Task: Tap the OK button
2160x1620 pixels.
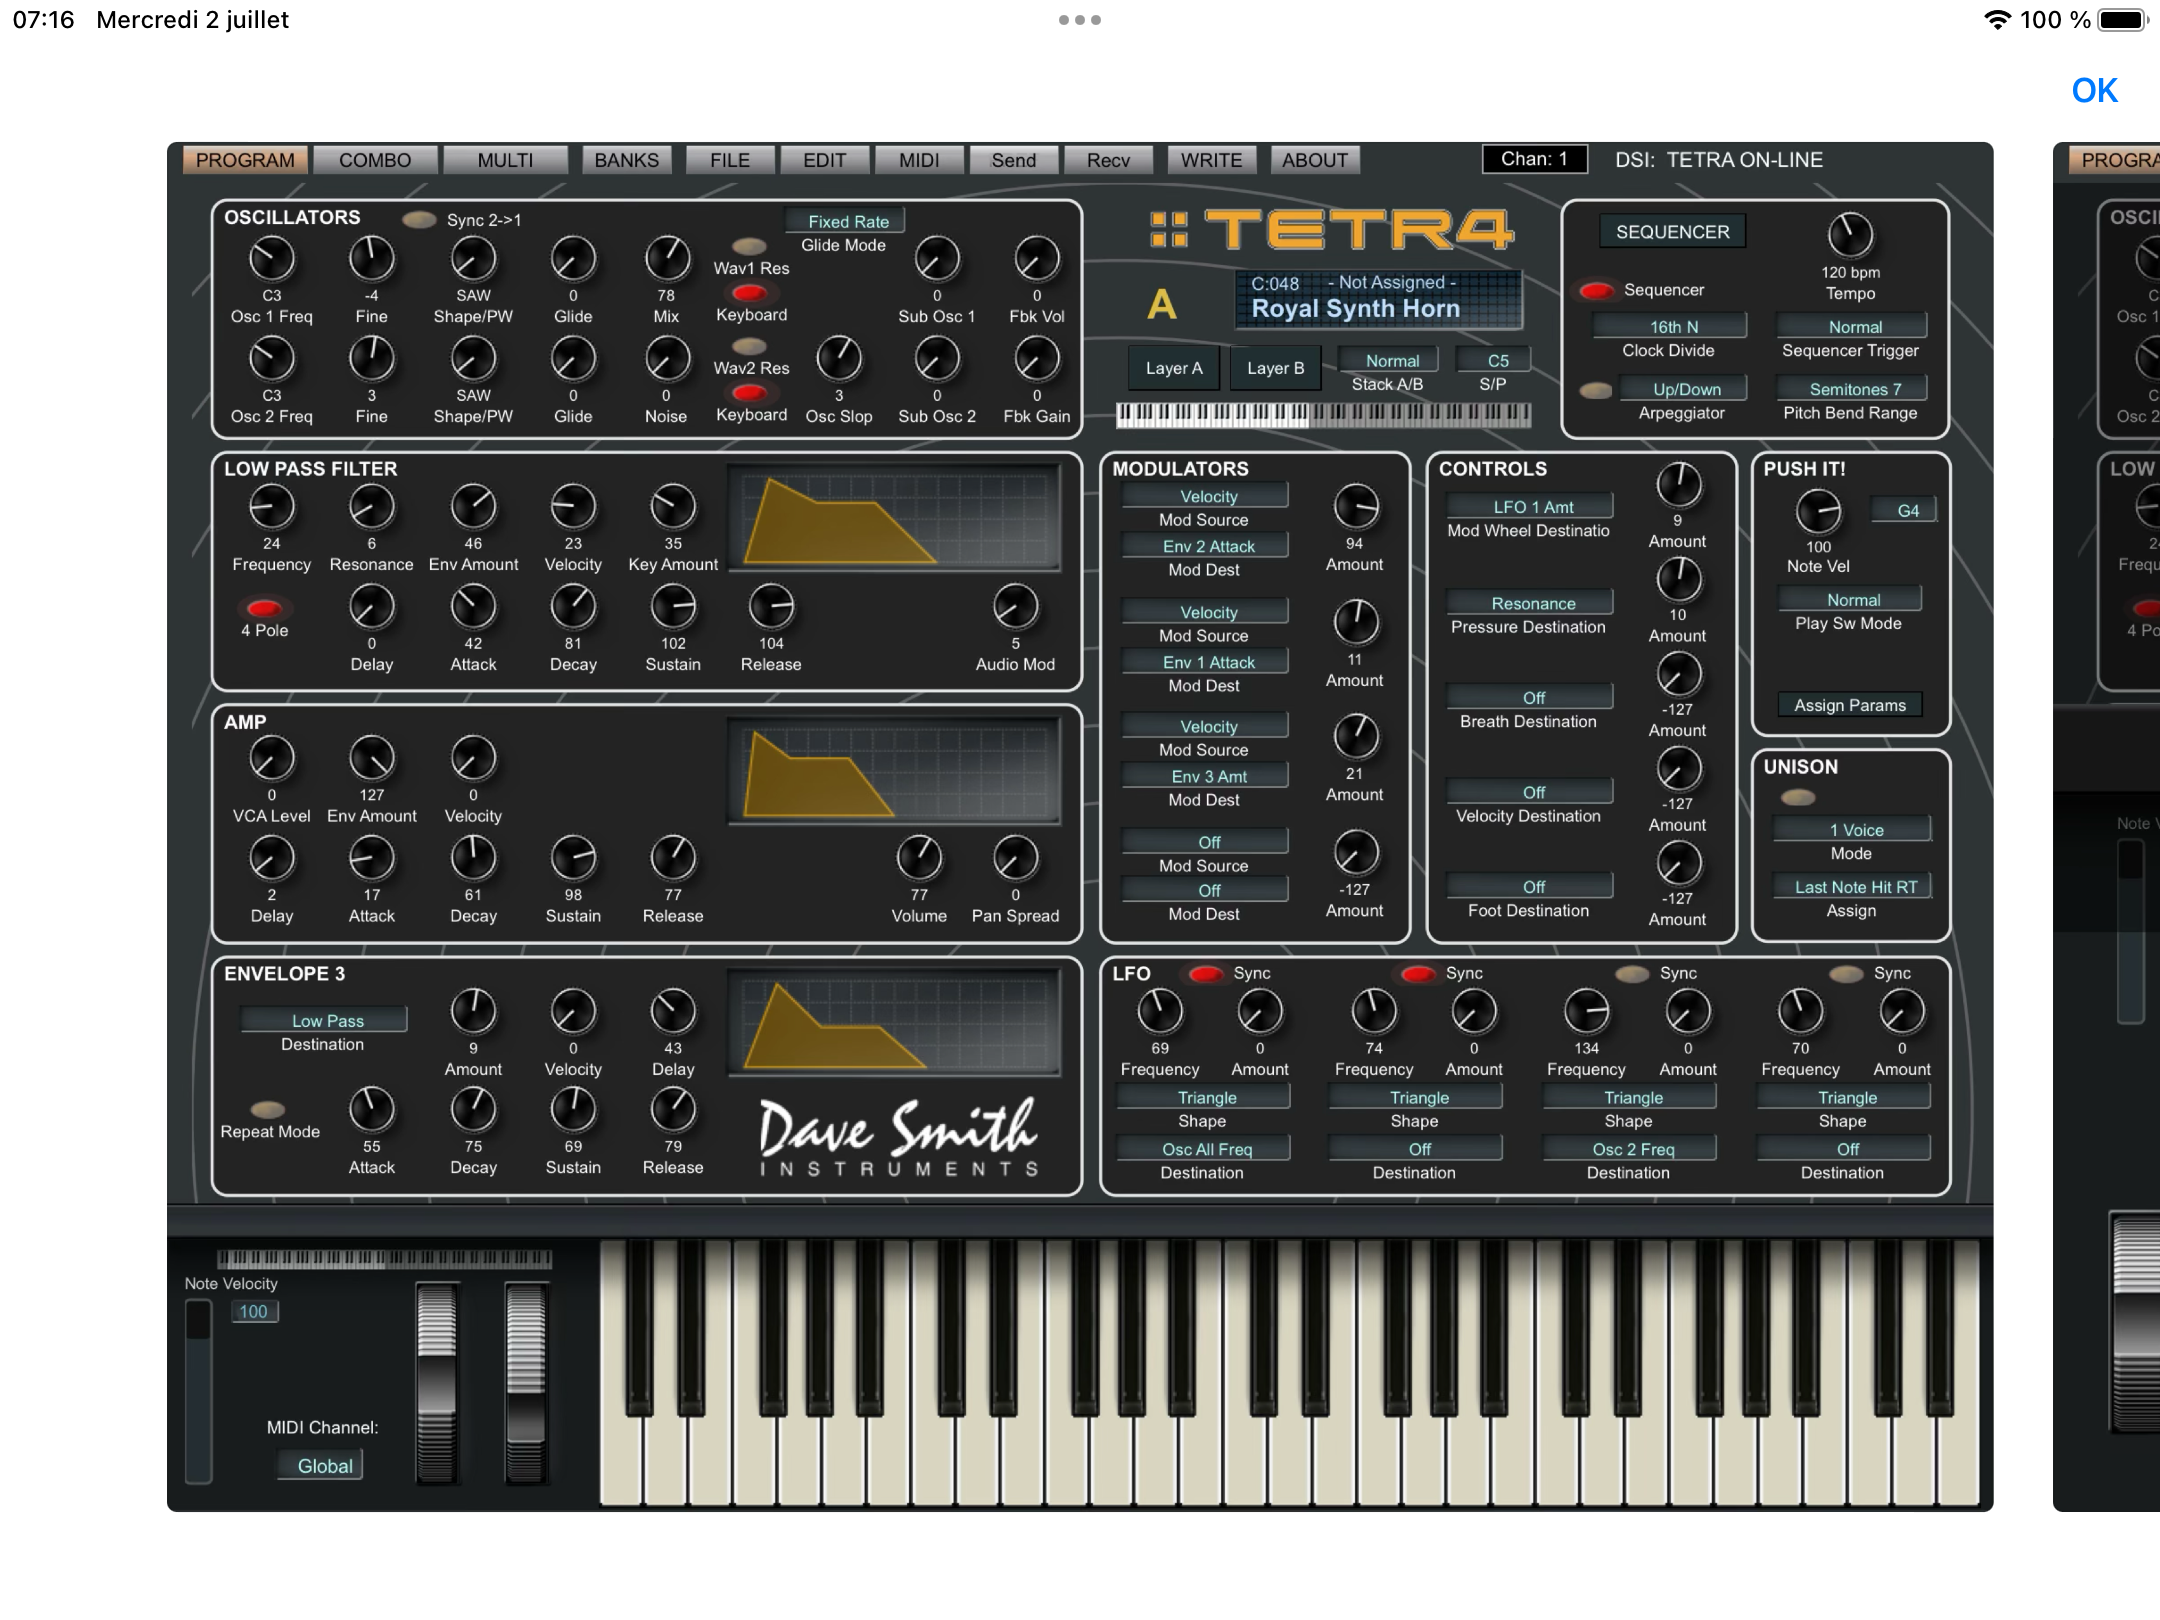Action: (x=2094, y=91)
